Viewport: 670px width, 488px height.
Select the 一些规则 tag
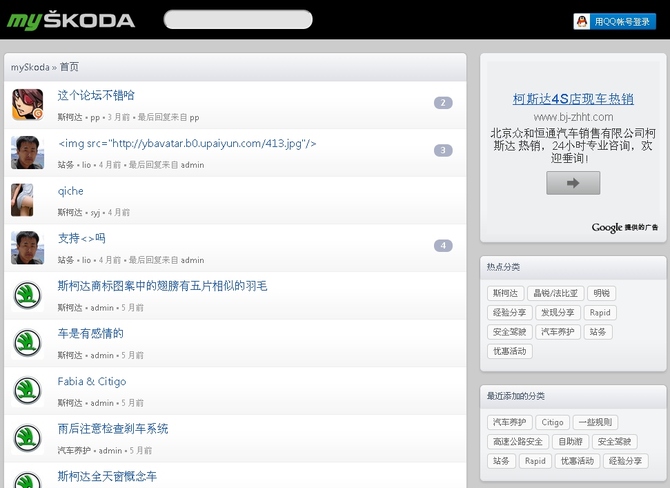tap(595, 422)
